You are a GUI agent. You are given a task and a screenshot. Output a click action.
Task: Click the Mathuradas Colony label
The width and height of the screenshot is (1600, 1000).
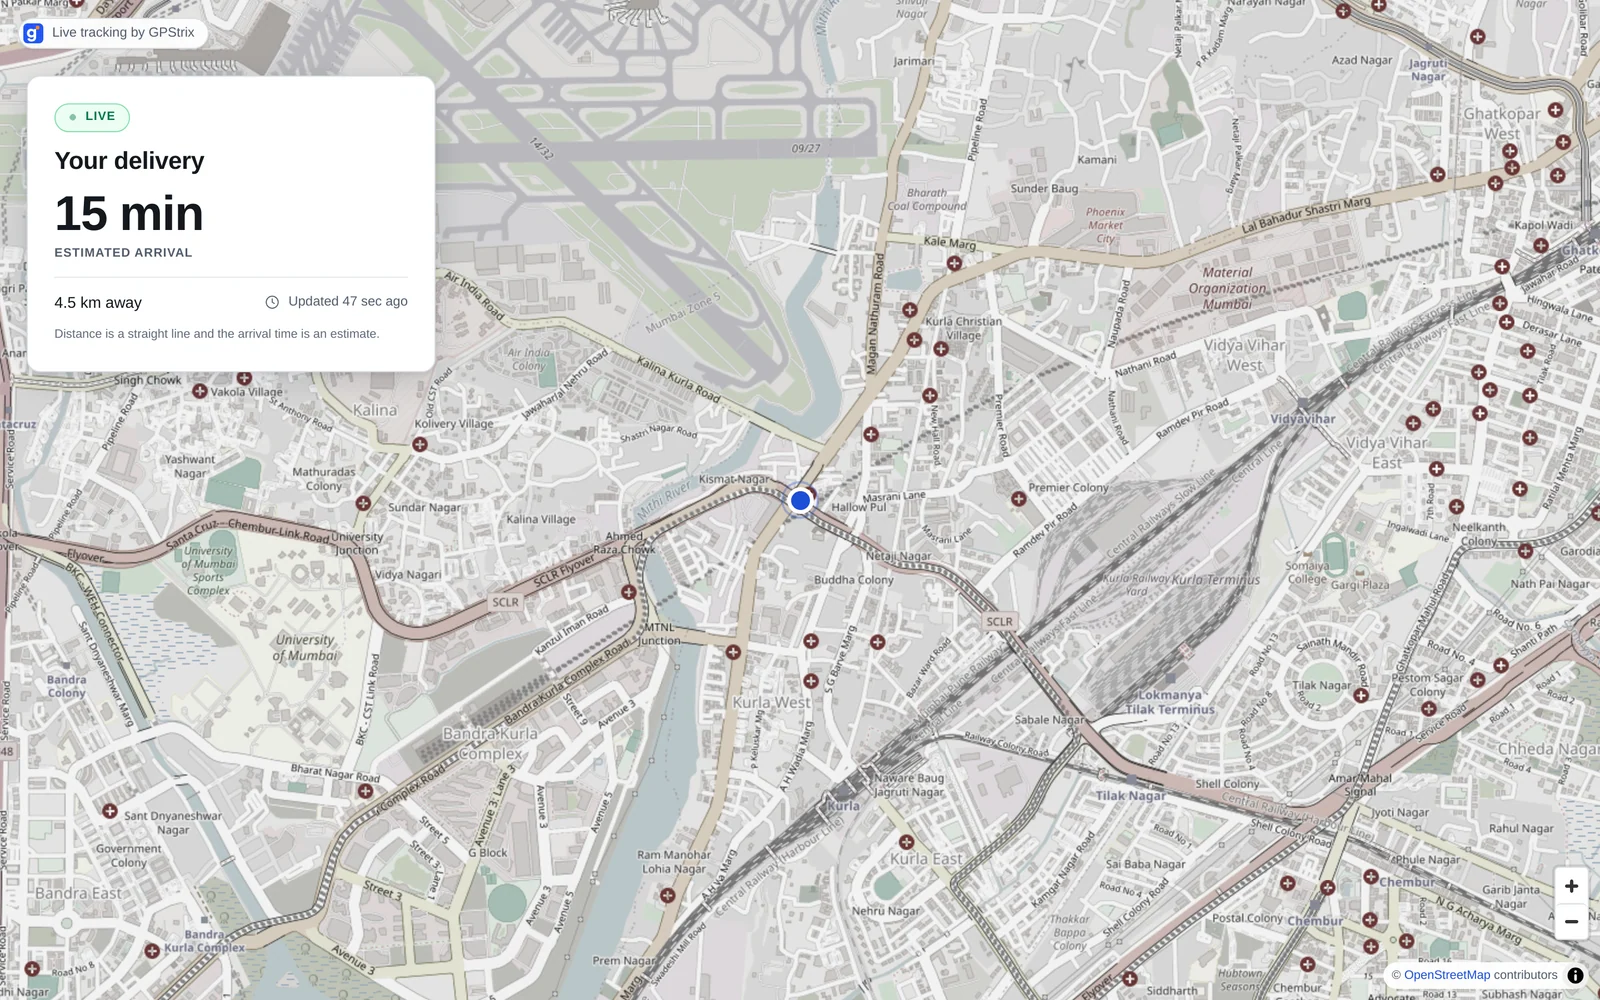coord(323,479)
